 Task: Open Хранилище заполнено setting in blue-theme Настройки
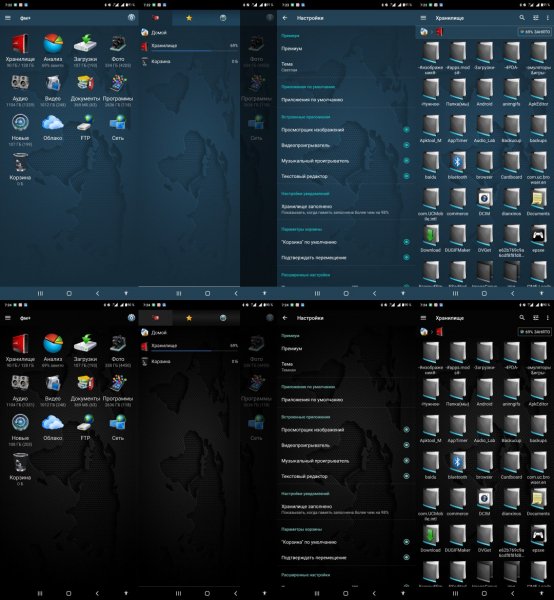tap(346, 209)
